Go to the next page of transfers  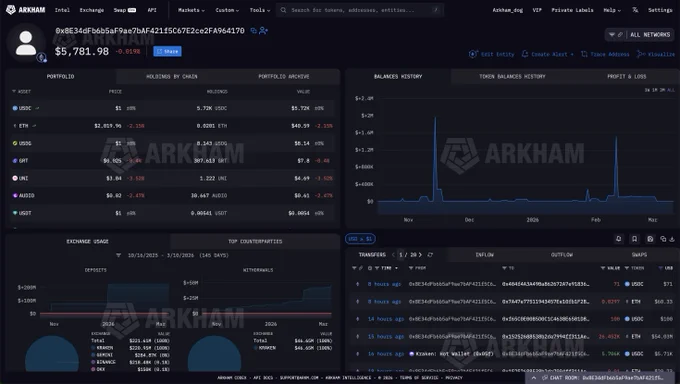tap(420, 255)
